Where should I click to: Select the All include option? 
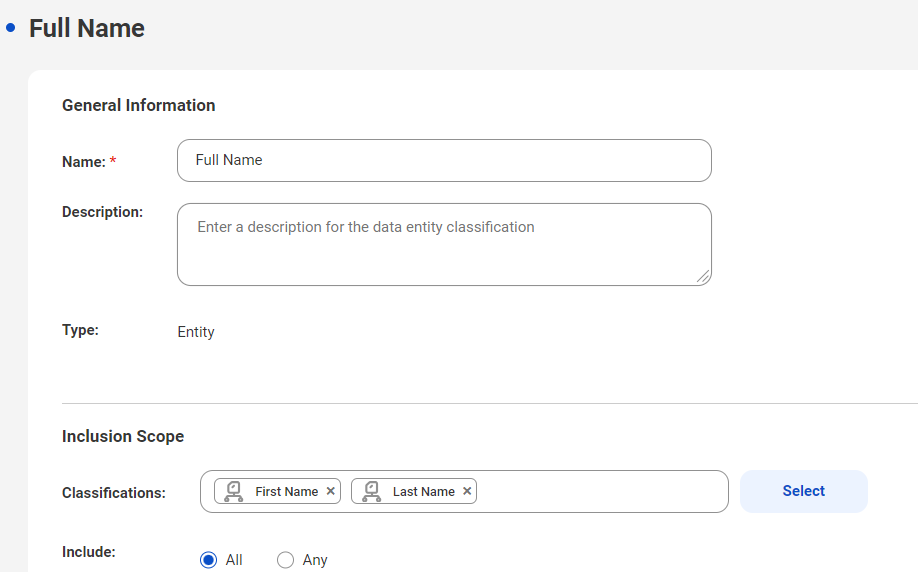click(208, 560)
